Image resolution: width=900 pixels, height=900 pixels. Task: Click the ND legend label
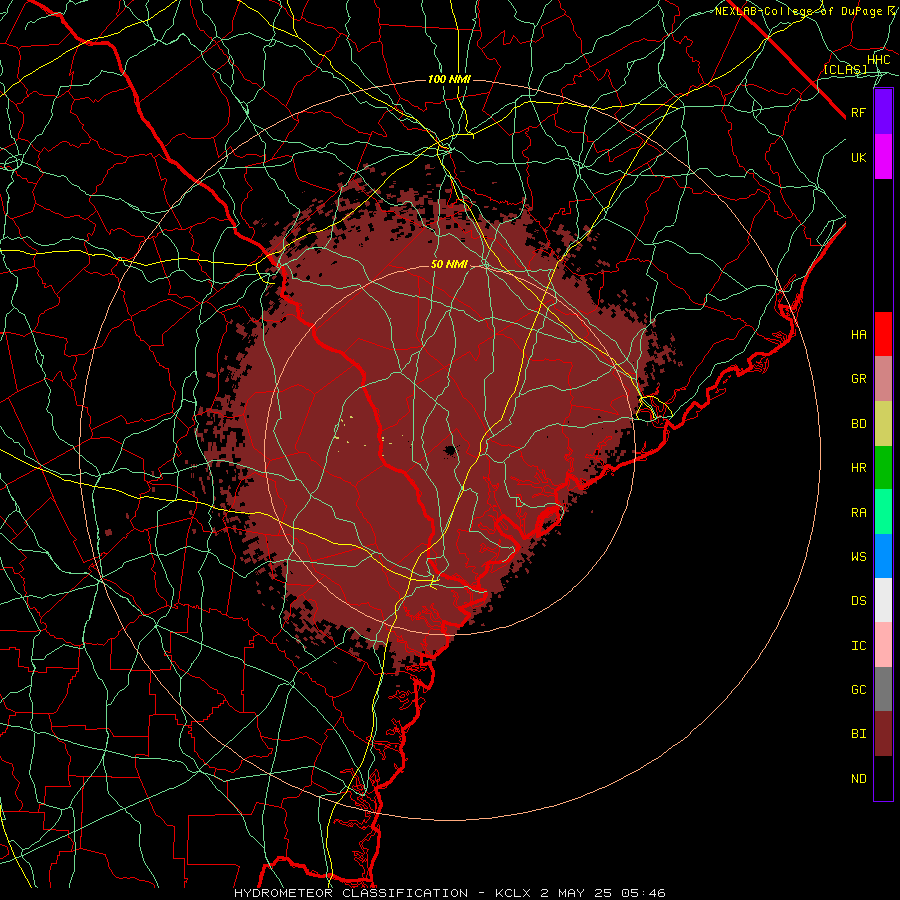point(858,779)
